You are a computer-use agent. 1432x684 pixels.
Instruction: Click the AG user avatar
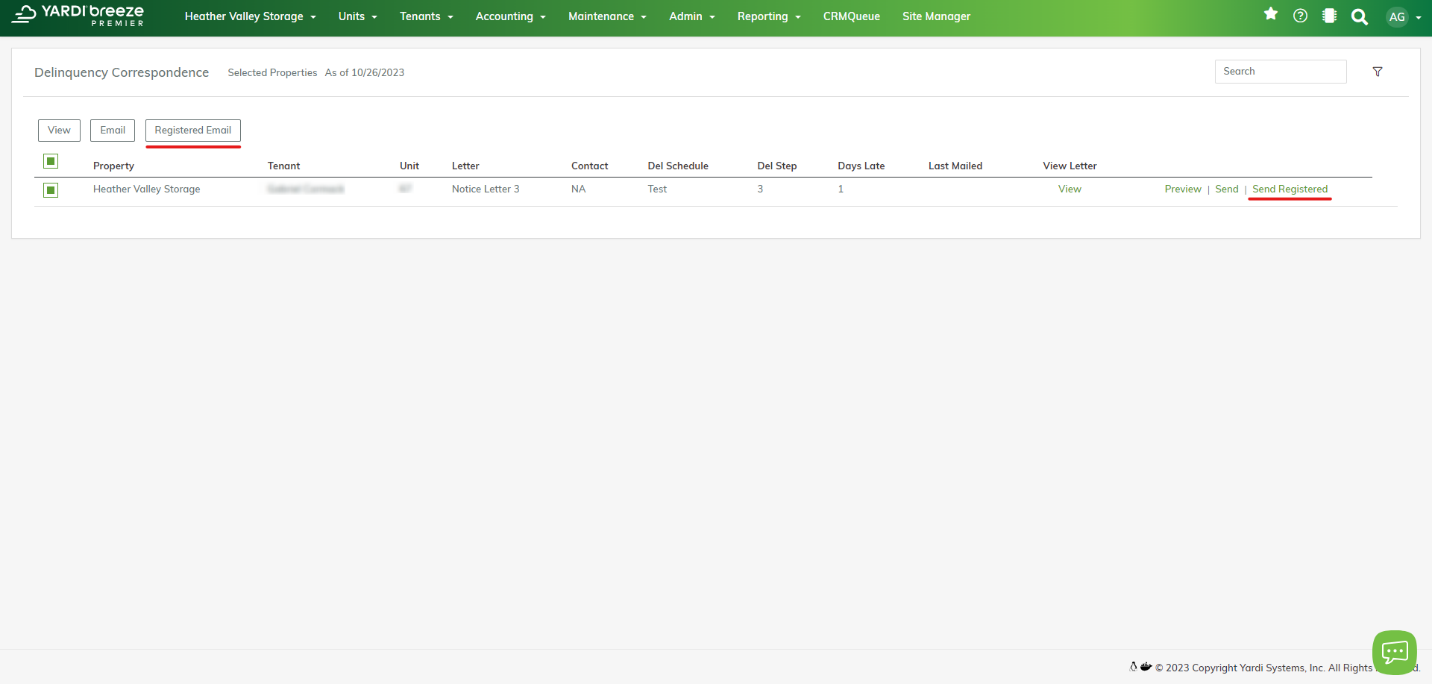(x=1396, y=17)
